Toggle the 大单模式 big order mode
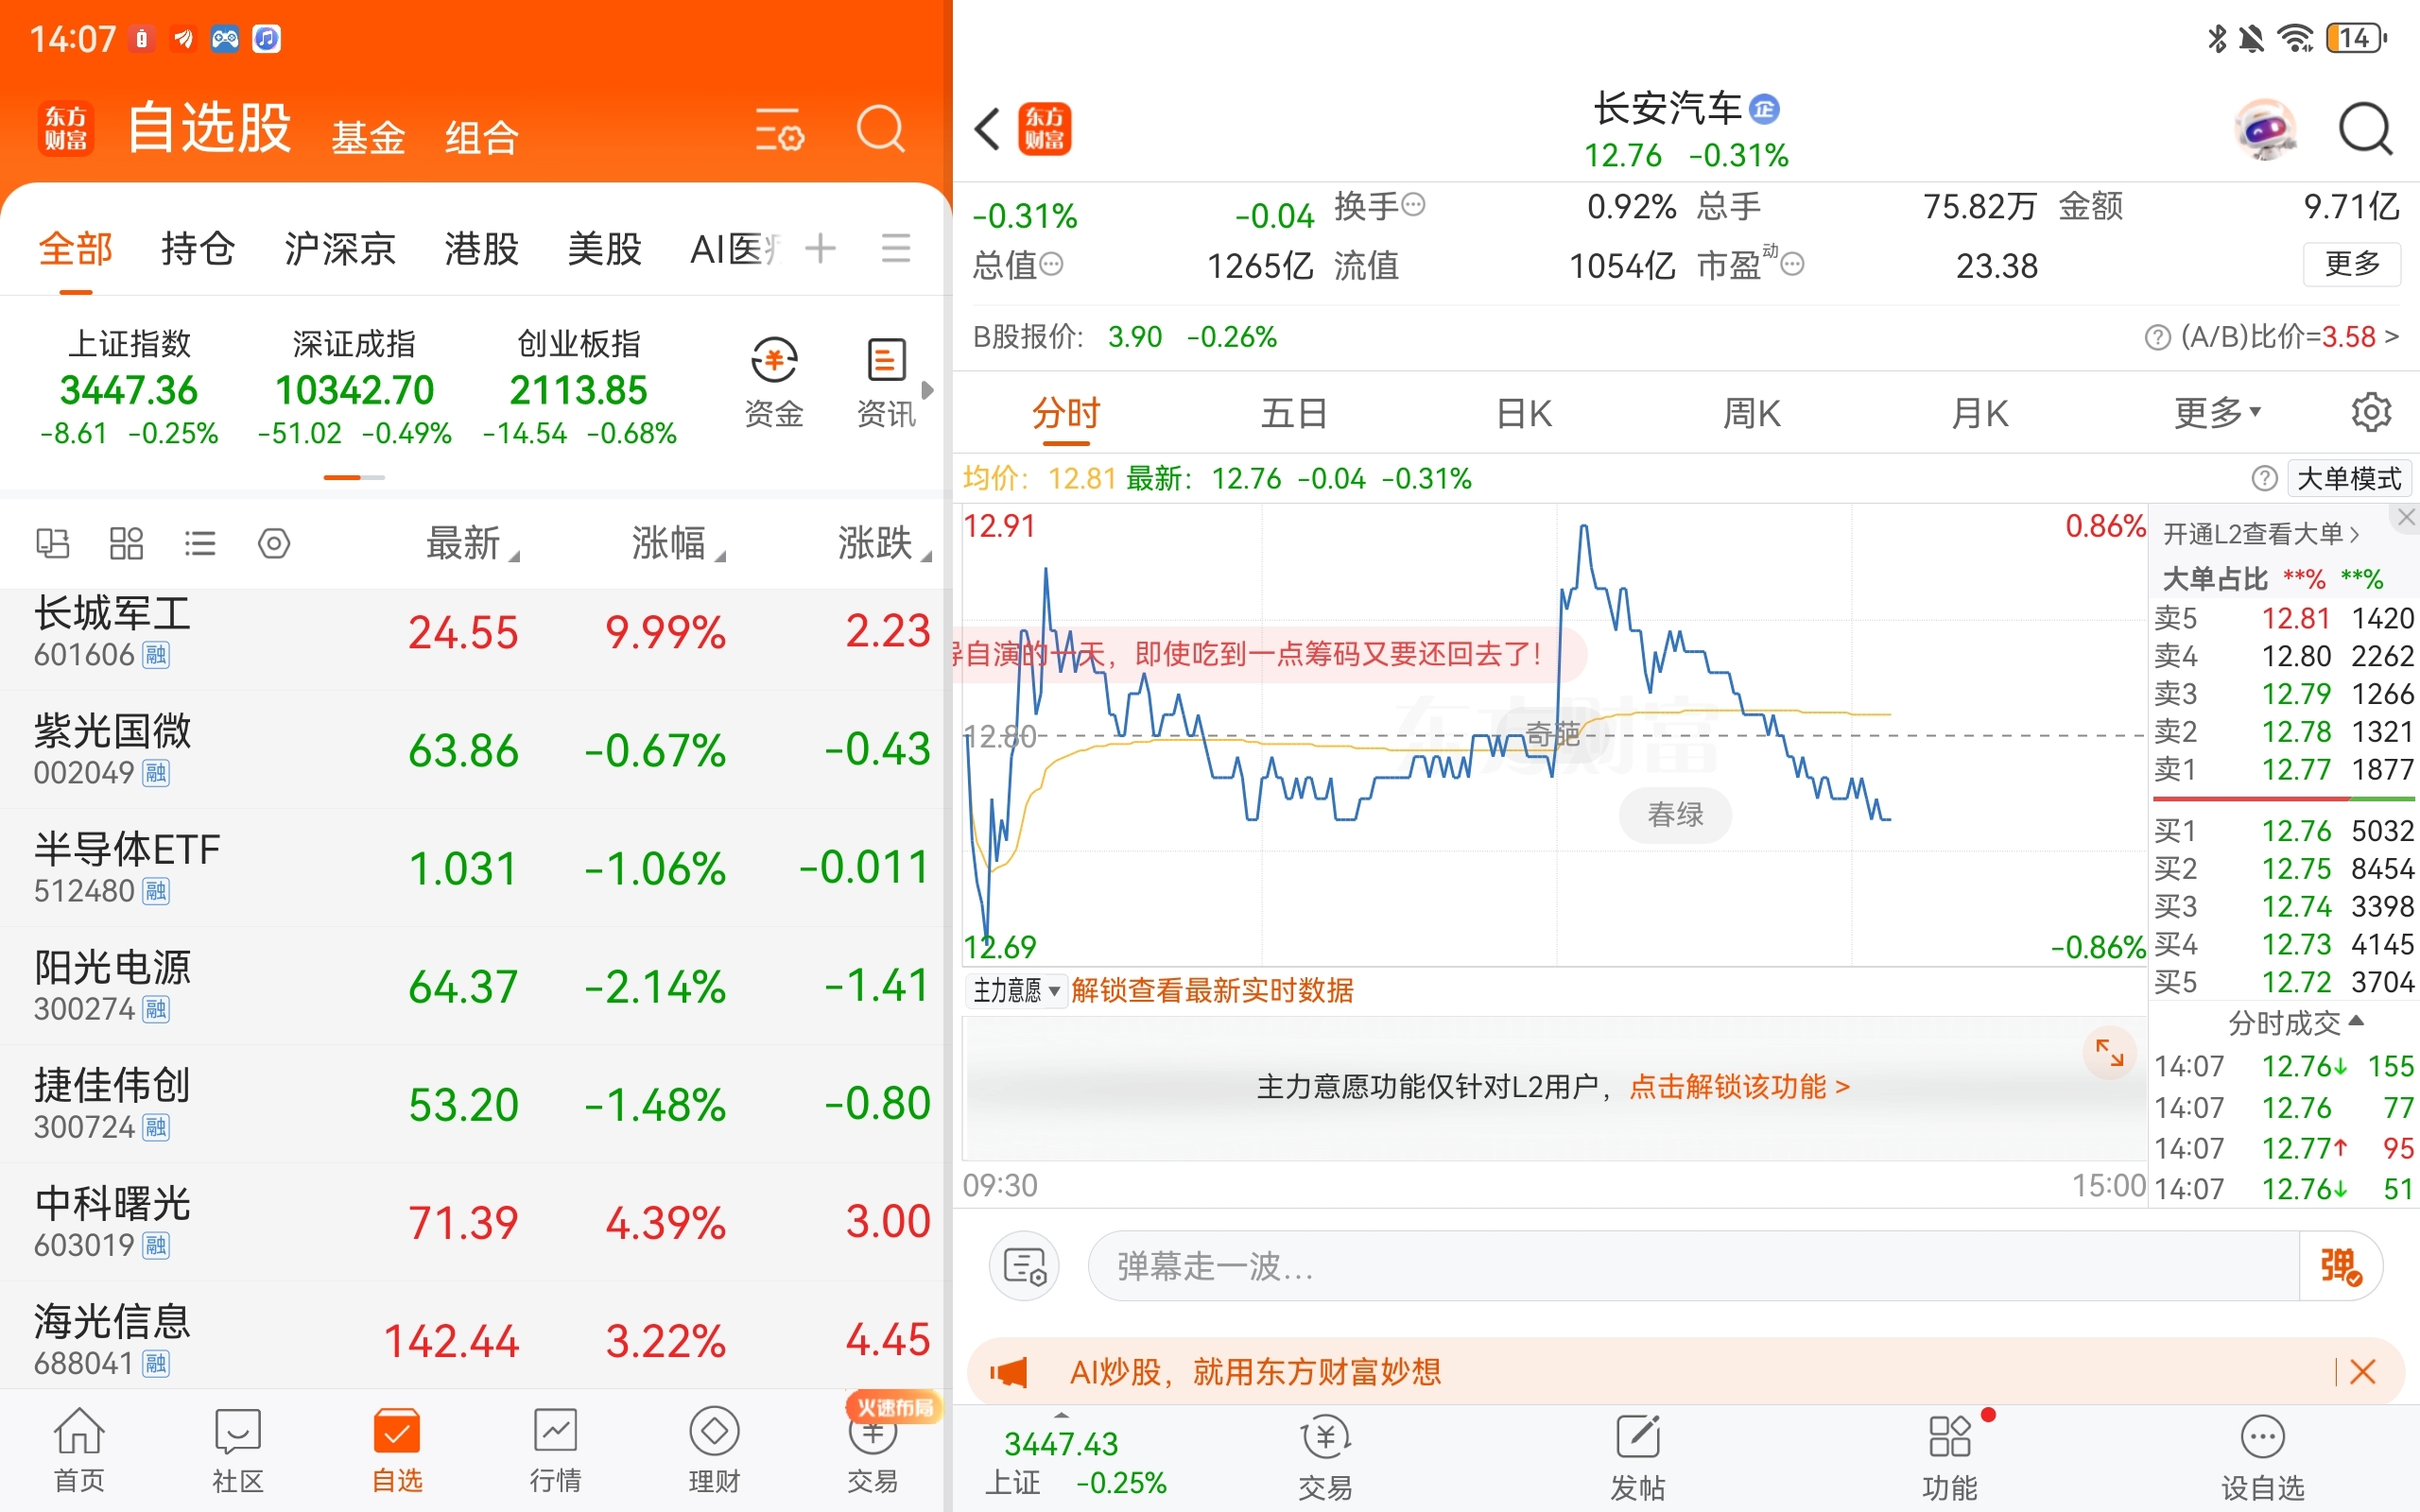The image size is (2420, 1512). (2348, 479)
